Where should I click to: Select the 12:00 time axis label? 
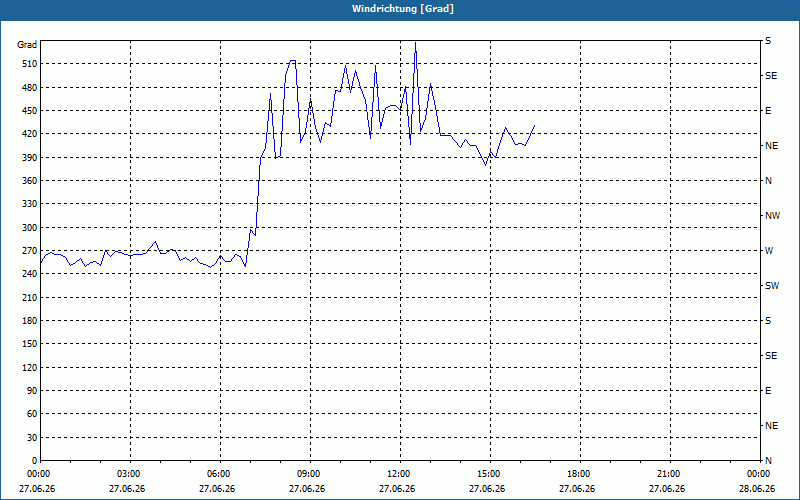click(x=397, y=474)
